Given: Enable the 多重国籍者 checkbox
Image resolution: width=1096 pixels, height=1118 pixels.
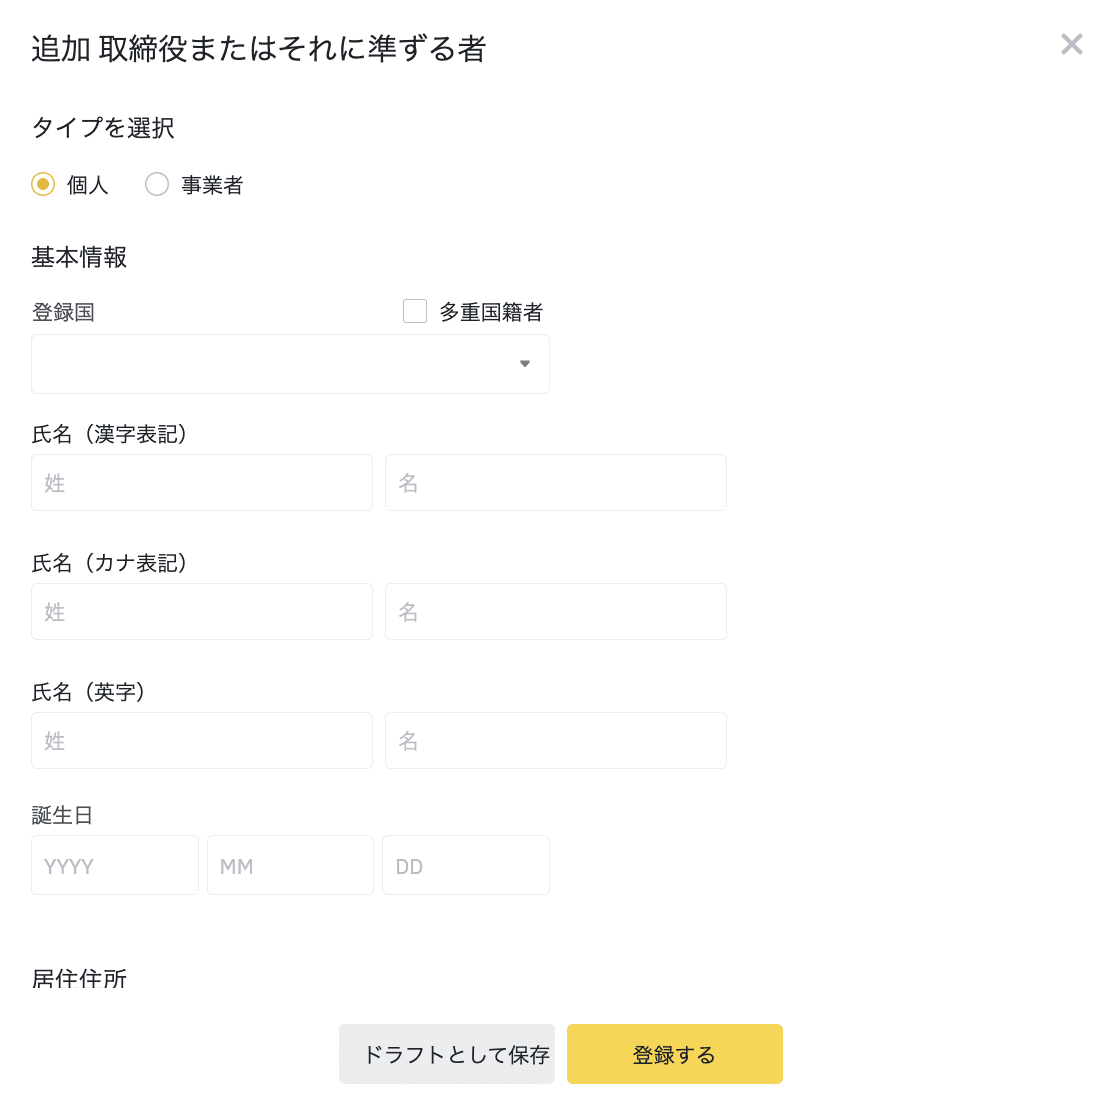Looking at the screenshot, I should pos(415,311).
